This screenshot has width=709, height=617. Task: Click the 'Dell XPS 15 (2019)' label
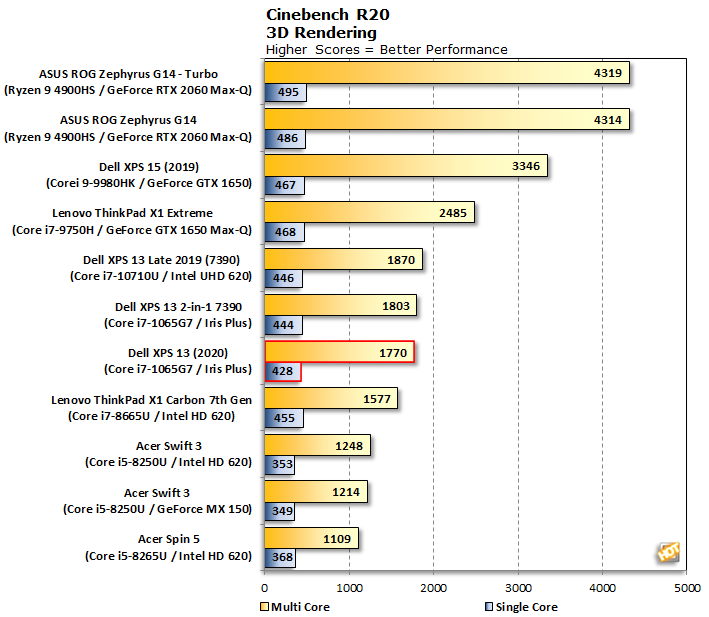click(149, 167)
